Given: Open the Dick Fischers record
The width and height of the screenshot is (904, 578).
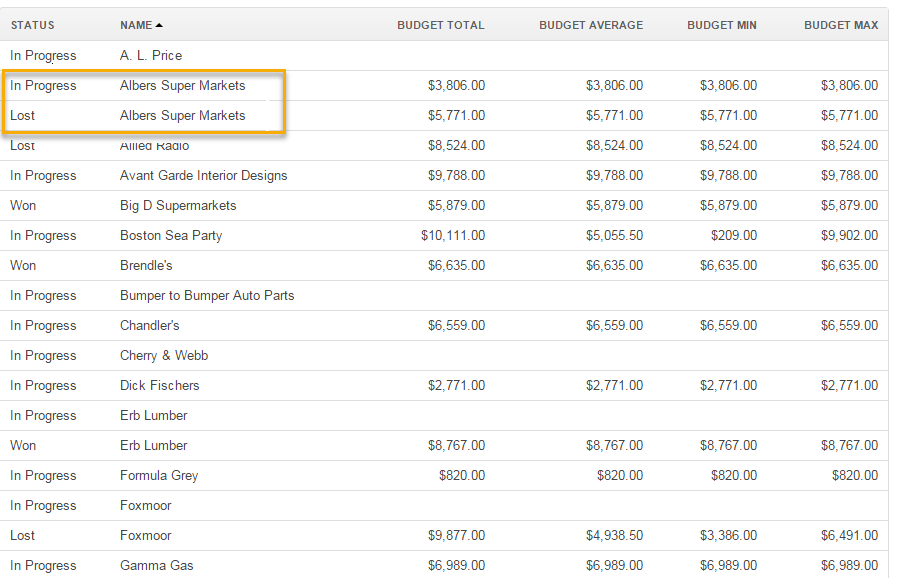Looking at the screenshot, I should (160, 385).
